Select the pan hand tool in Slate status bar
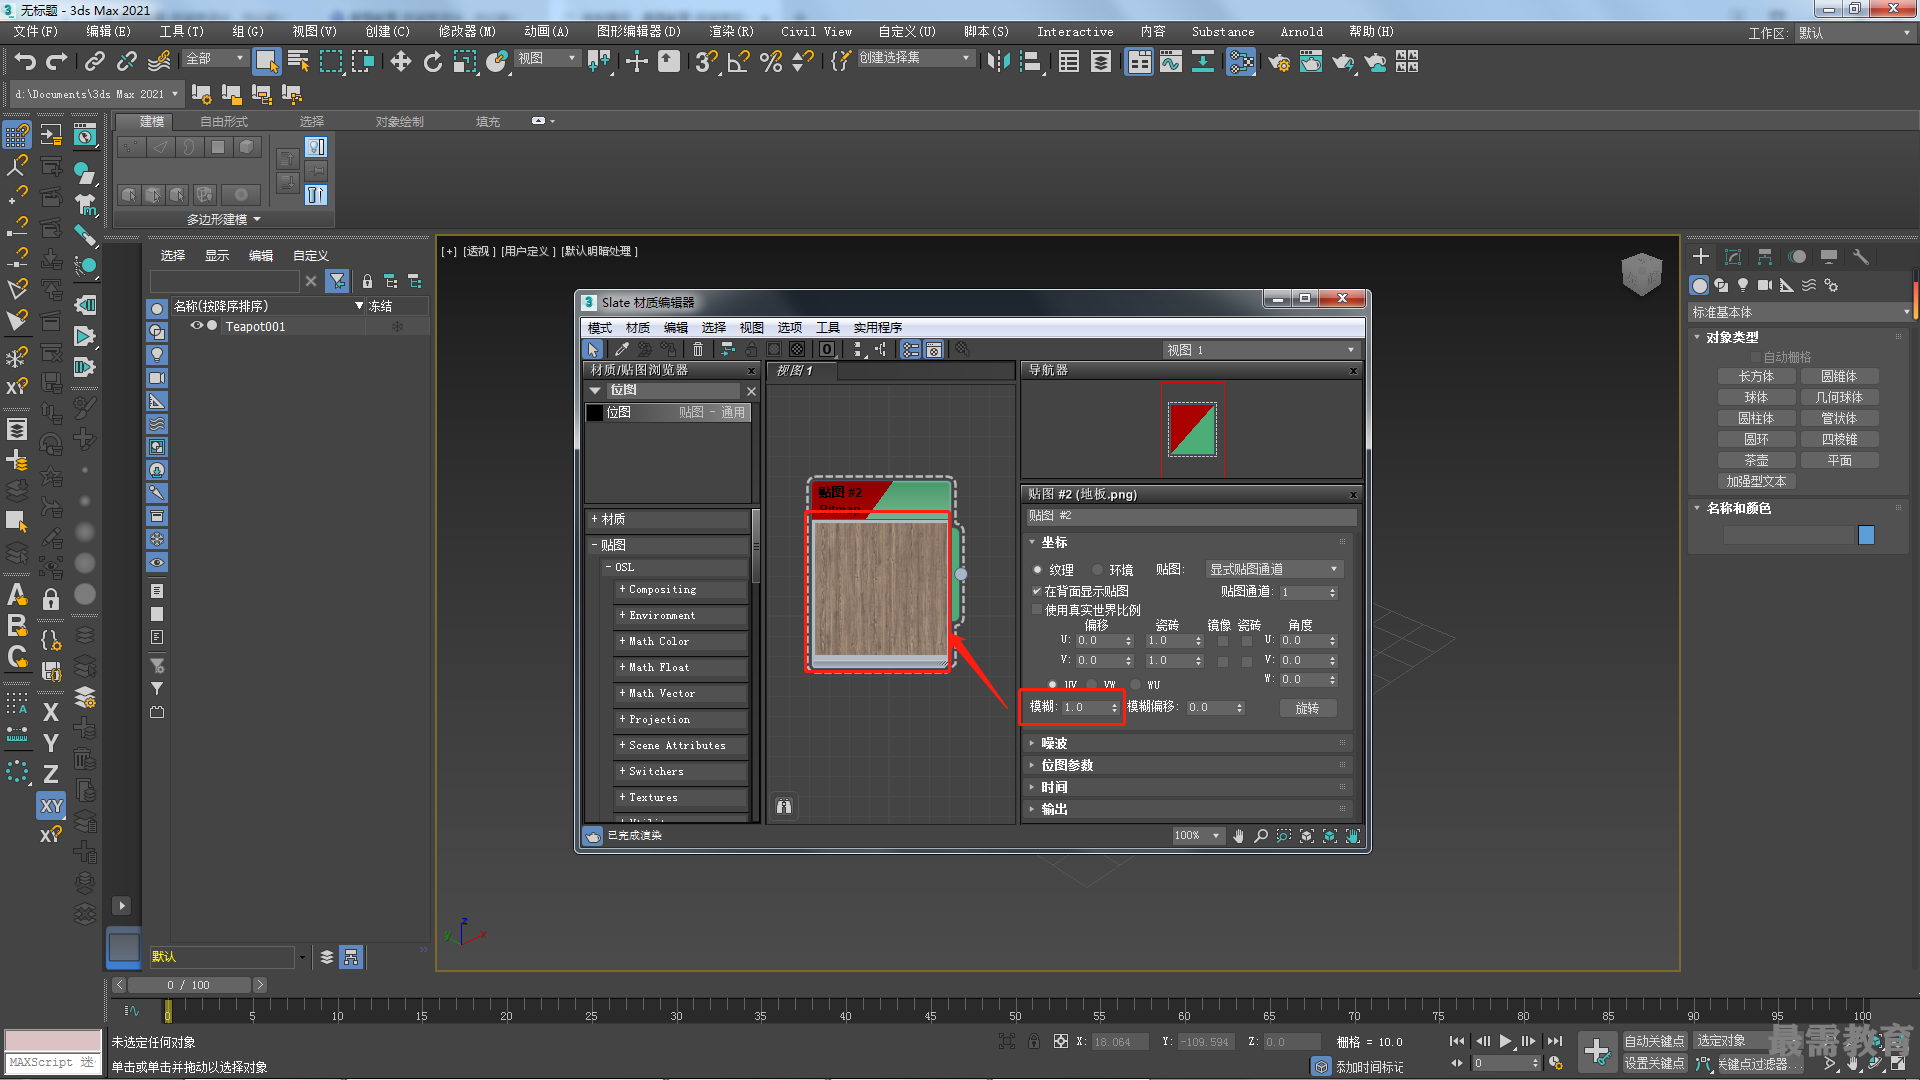The width and height of the screenshot is (1920, 1080). [x=1238, y=836]
